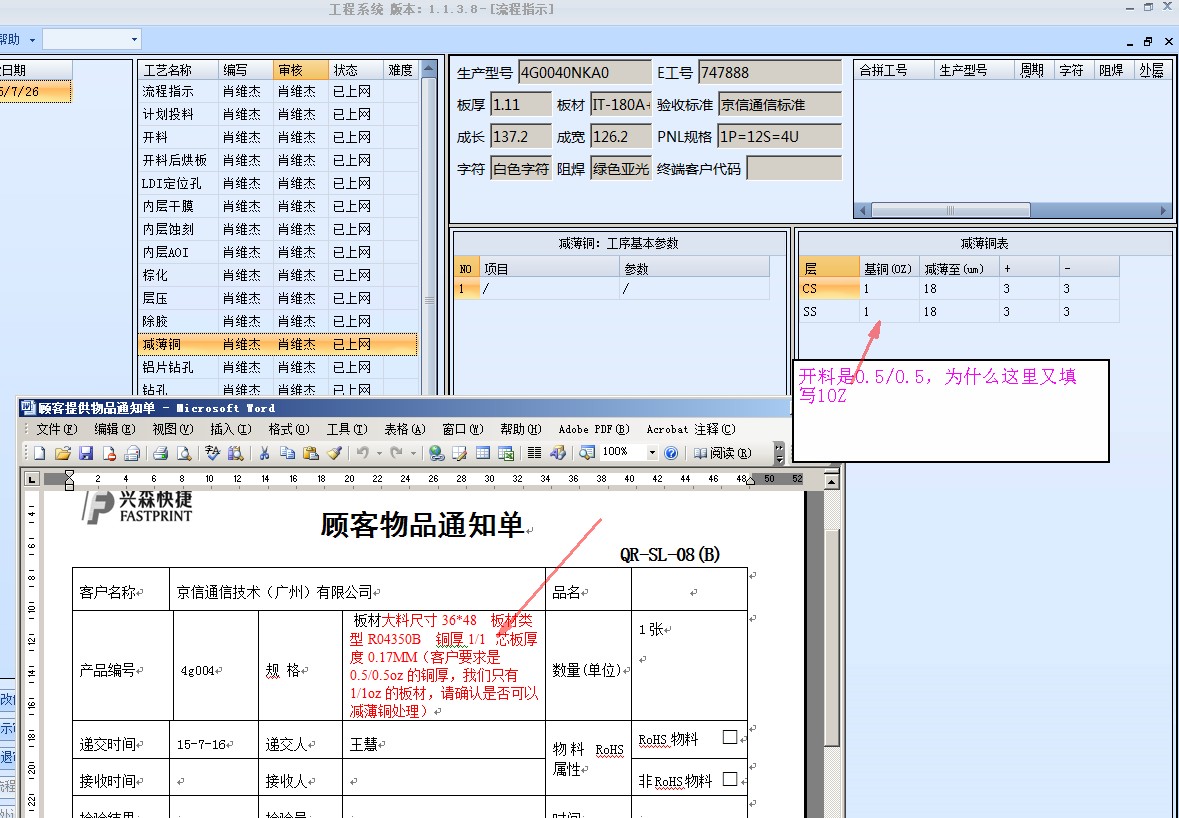Viewport: 1179px width, 818px height.
Task: Click the 验收标准 field 京信通信标准
Action: coord(779,105)
